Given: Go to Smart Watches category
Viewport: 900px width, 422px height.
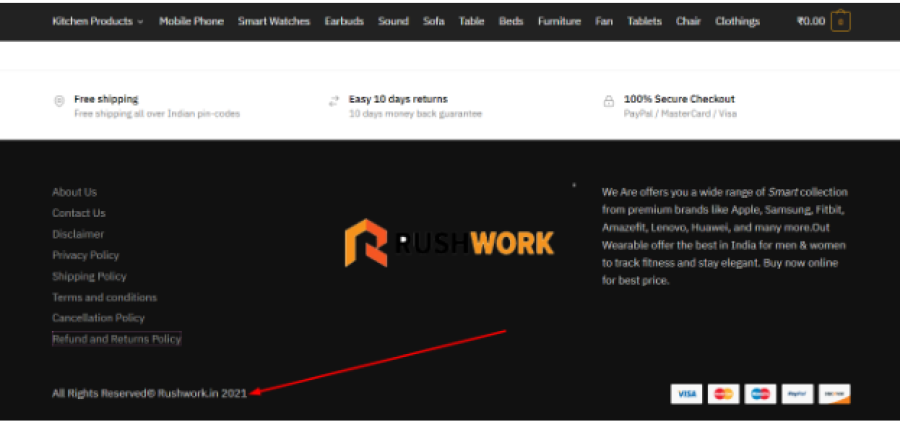Looking at the screenshot, I should [274, 21].
